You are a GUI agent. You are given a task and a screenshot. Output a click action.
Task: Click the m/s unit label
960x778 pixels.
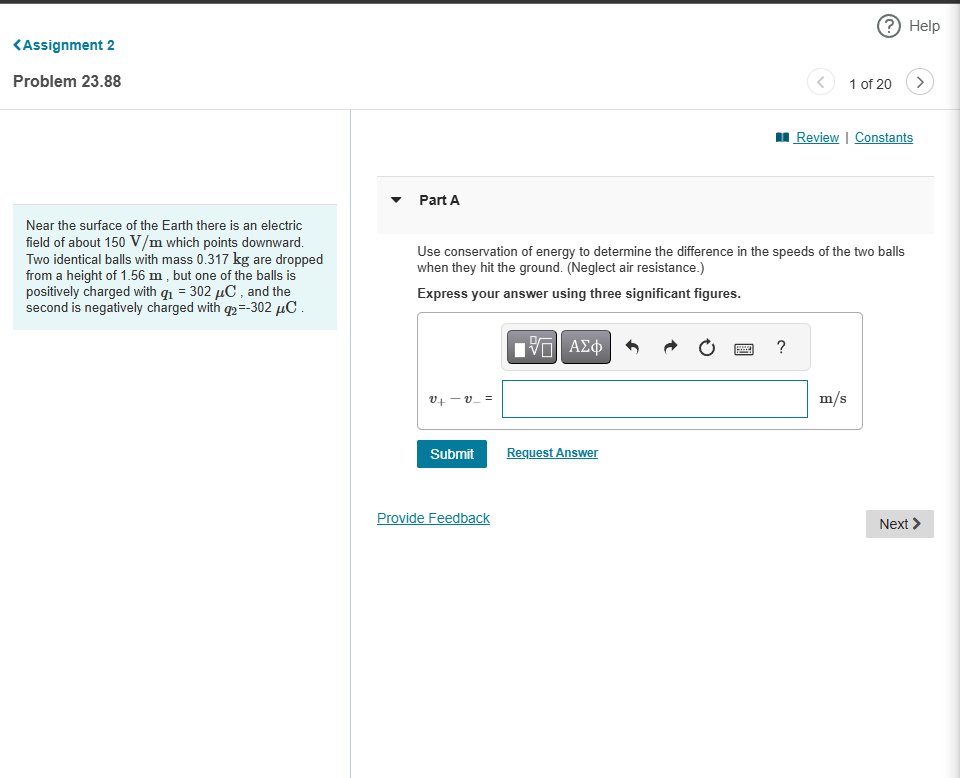pyautogui.click(x=833, y=398)
